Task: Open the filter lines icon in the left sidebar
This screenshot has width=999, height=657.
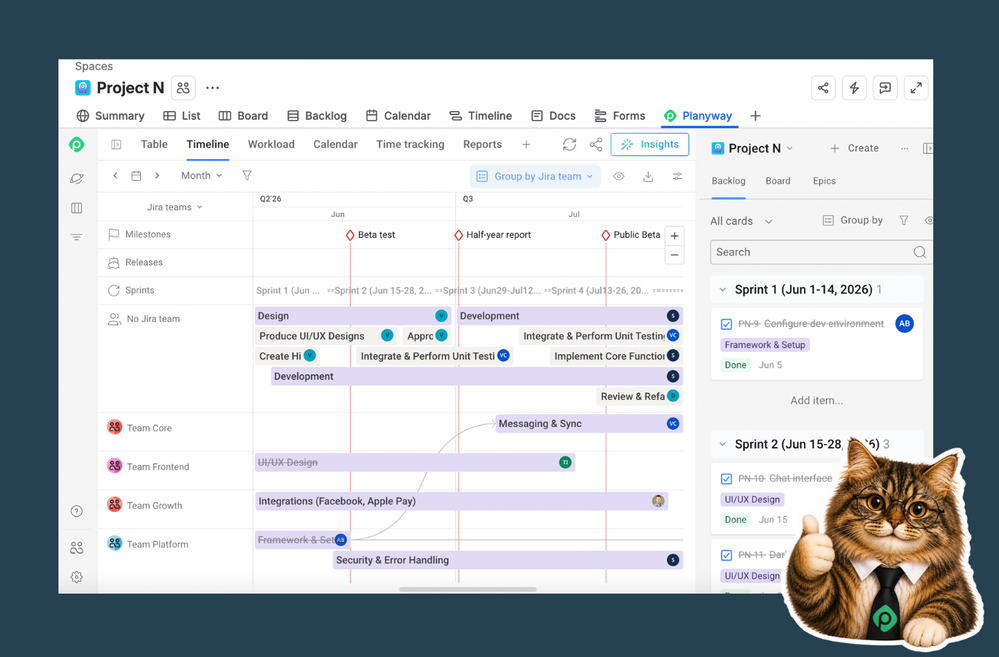Action: (x=76, y=237)
